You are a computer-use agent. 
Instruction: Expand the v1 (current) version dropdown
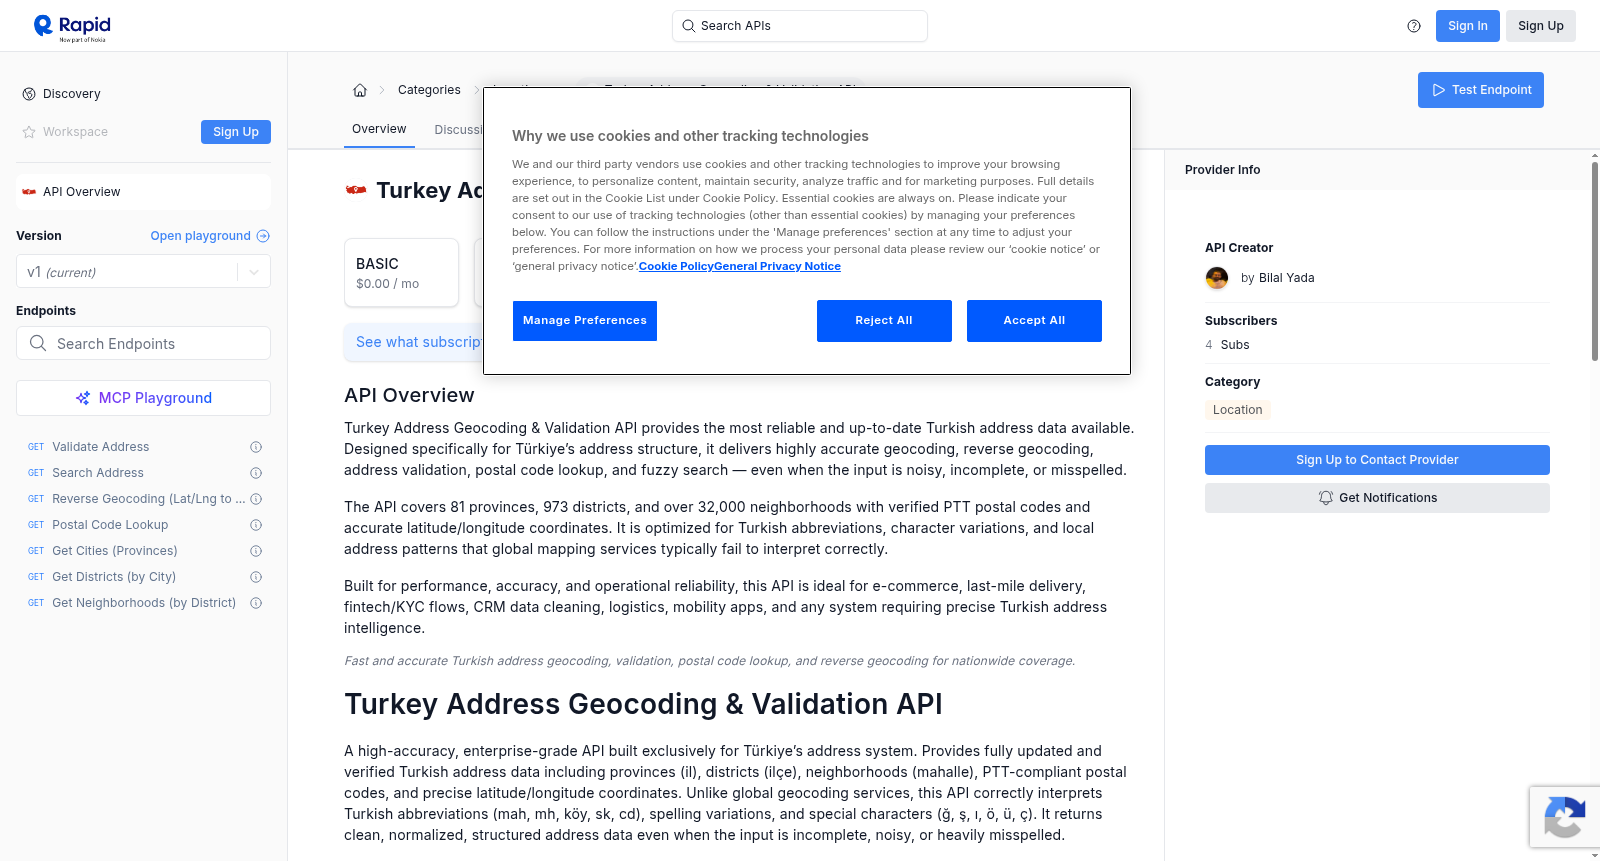point(143,272)
